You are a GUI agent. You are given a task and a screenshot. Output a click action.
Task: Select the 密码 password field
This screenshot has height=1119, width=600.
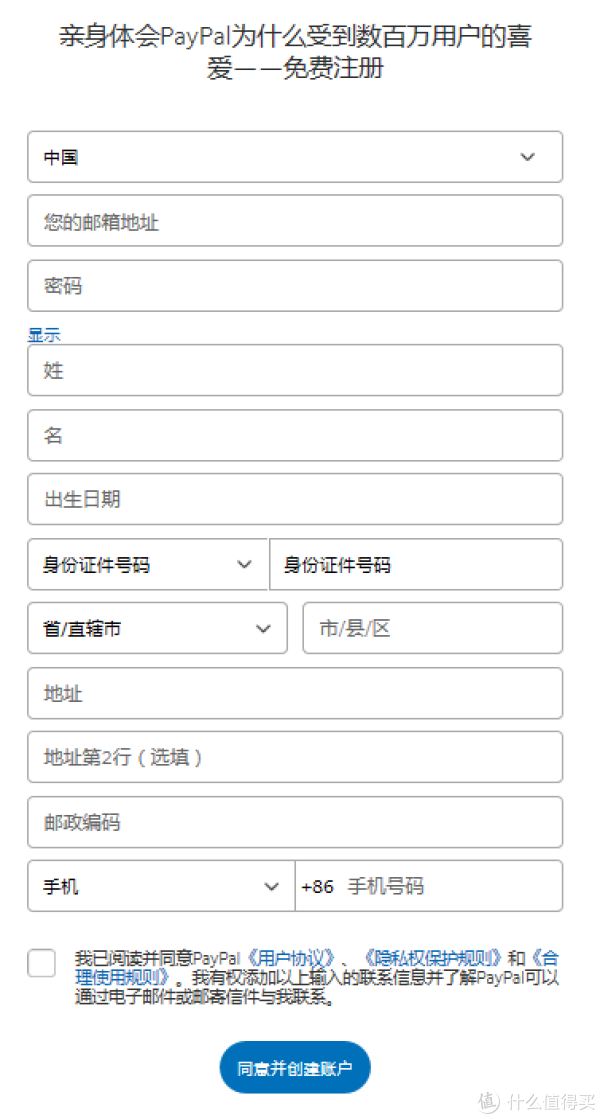pos(295,285)
